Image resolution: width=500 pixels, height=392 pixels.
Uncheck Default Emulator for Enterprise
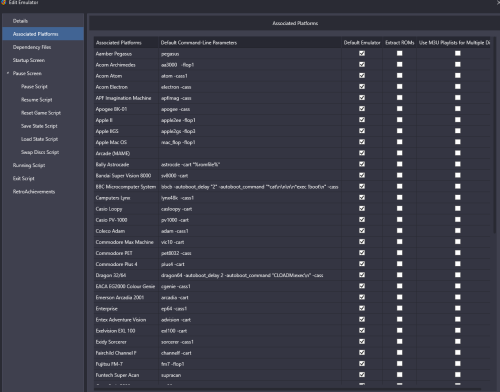(x=362, y=308)
